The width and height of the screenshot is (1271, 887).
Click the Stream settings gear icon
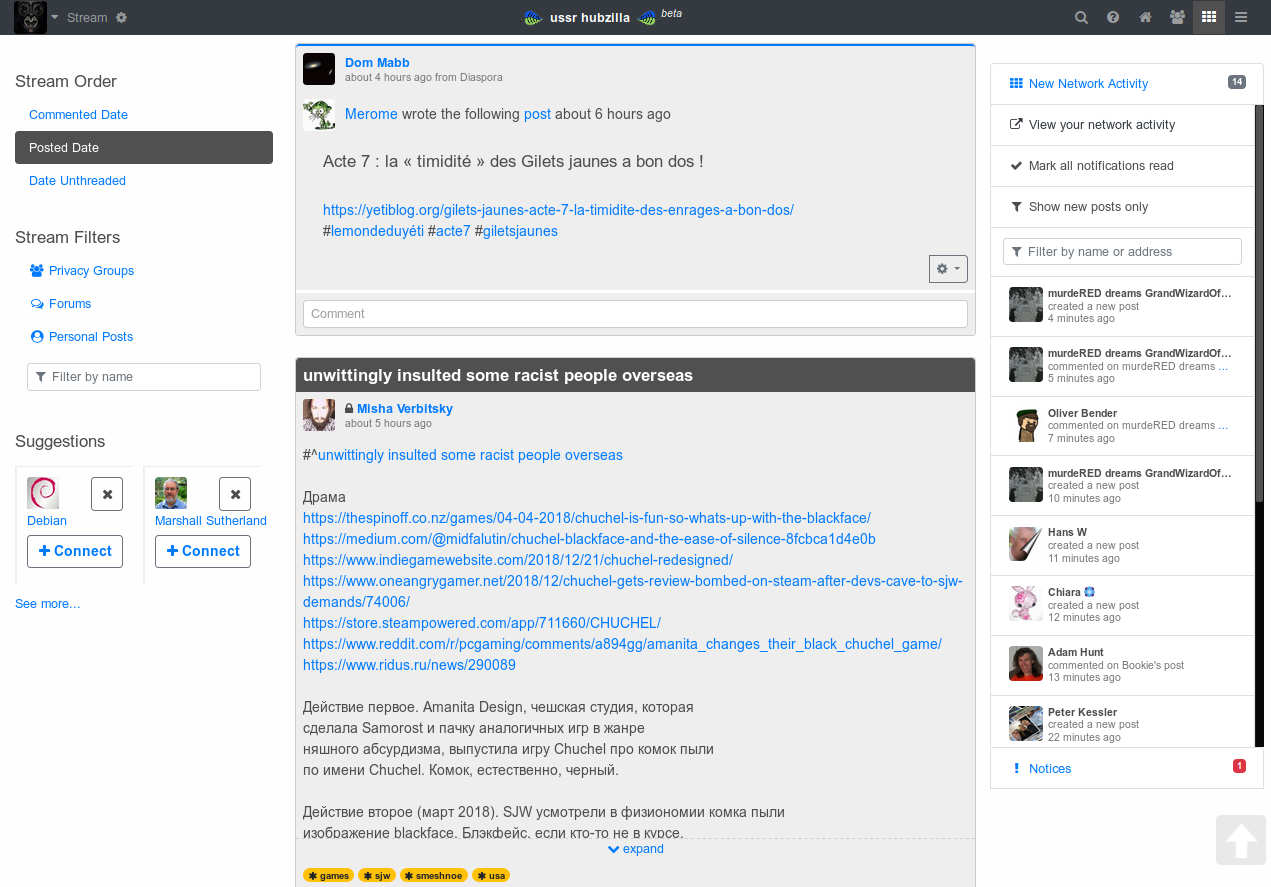tap(122, 18)
